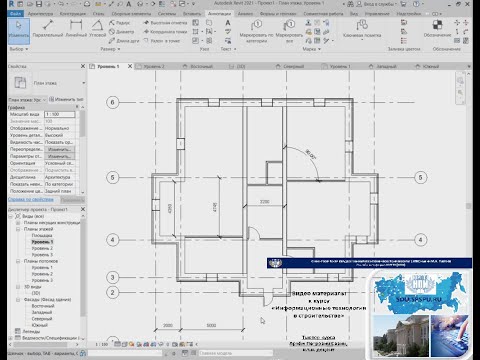Choose the Диаметр dimension tool
480x360 pixels.
click(121, 32)
